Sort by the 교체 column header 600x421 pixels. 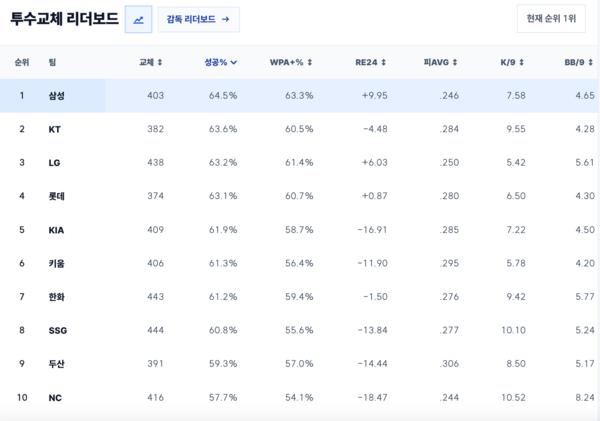click(151, 62)
